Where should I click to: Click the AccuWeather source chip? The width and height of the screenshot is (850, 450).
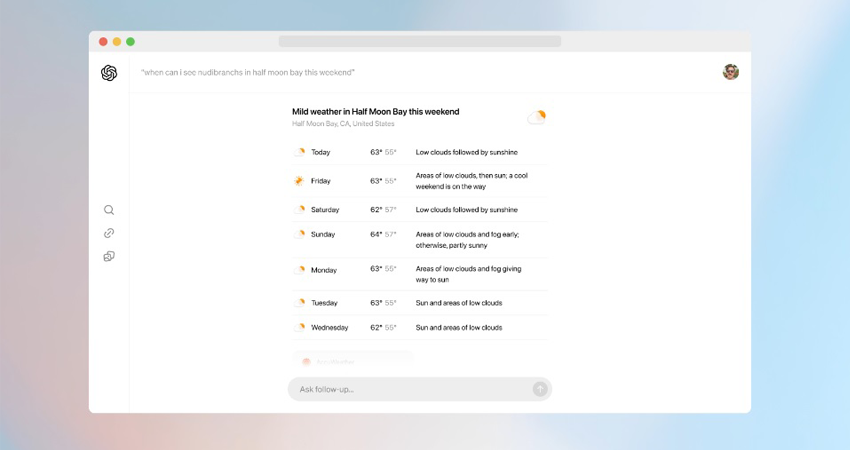click(x=353, y=361)
